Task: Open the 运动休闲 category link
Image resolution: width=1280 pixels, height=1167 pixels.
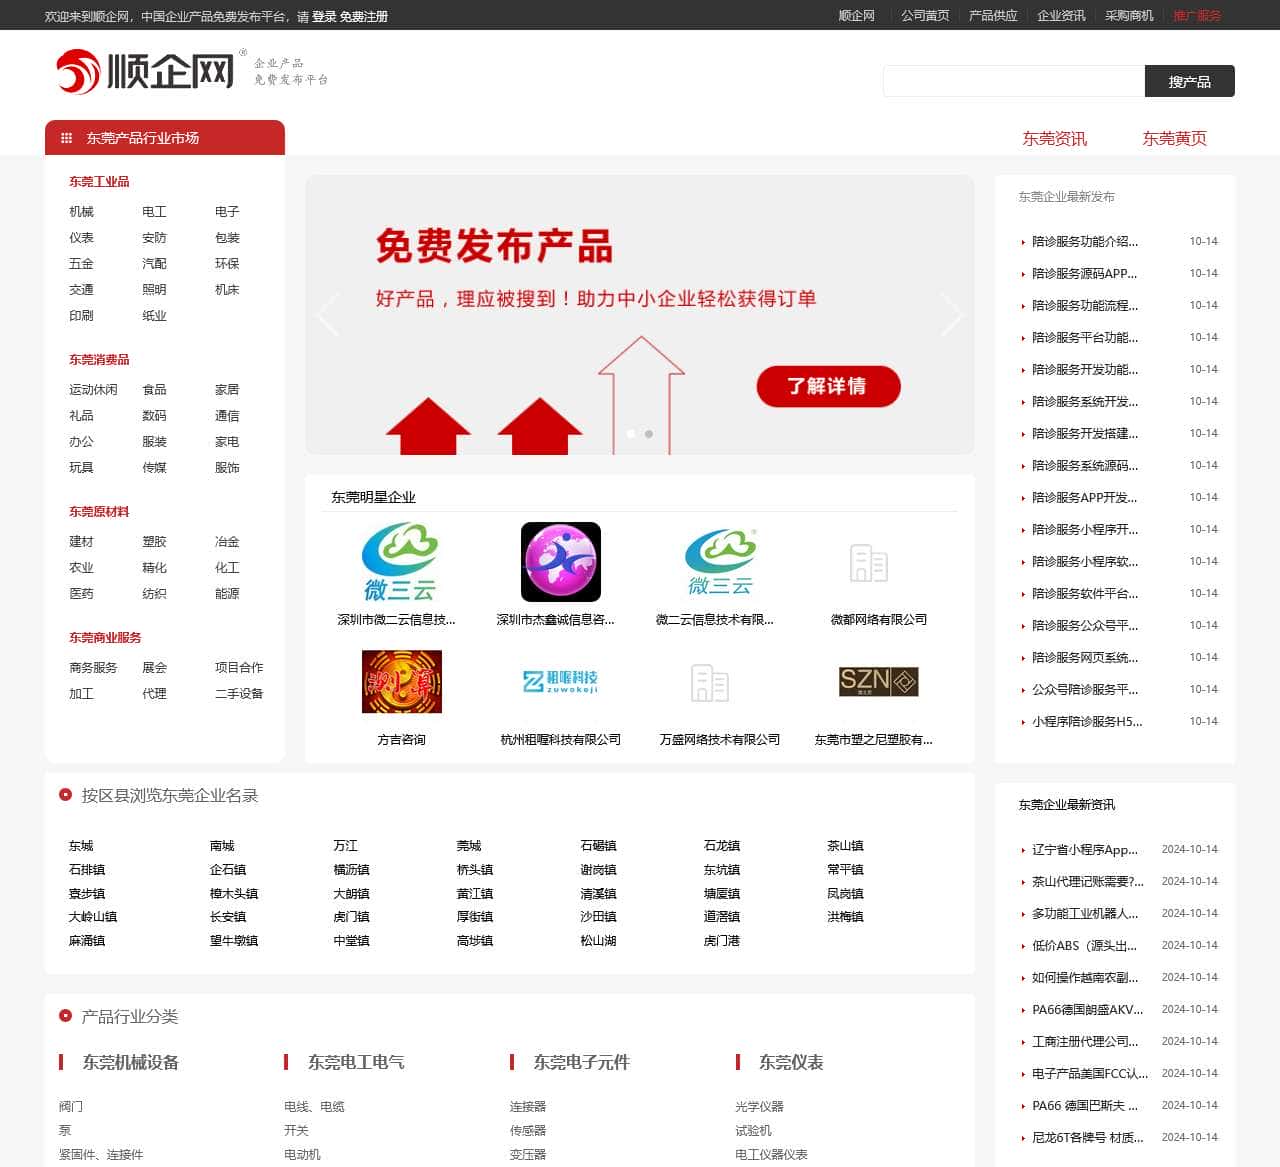Action: tap(93, 390)
